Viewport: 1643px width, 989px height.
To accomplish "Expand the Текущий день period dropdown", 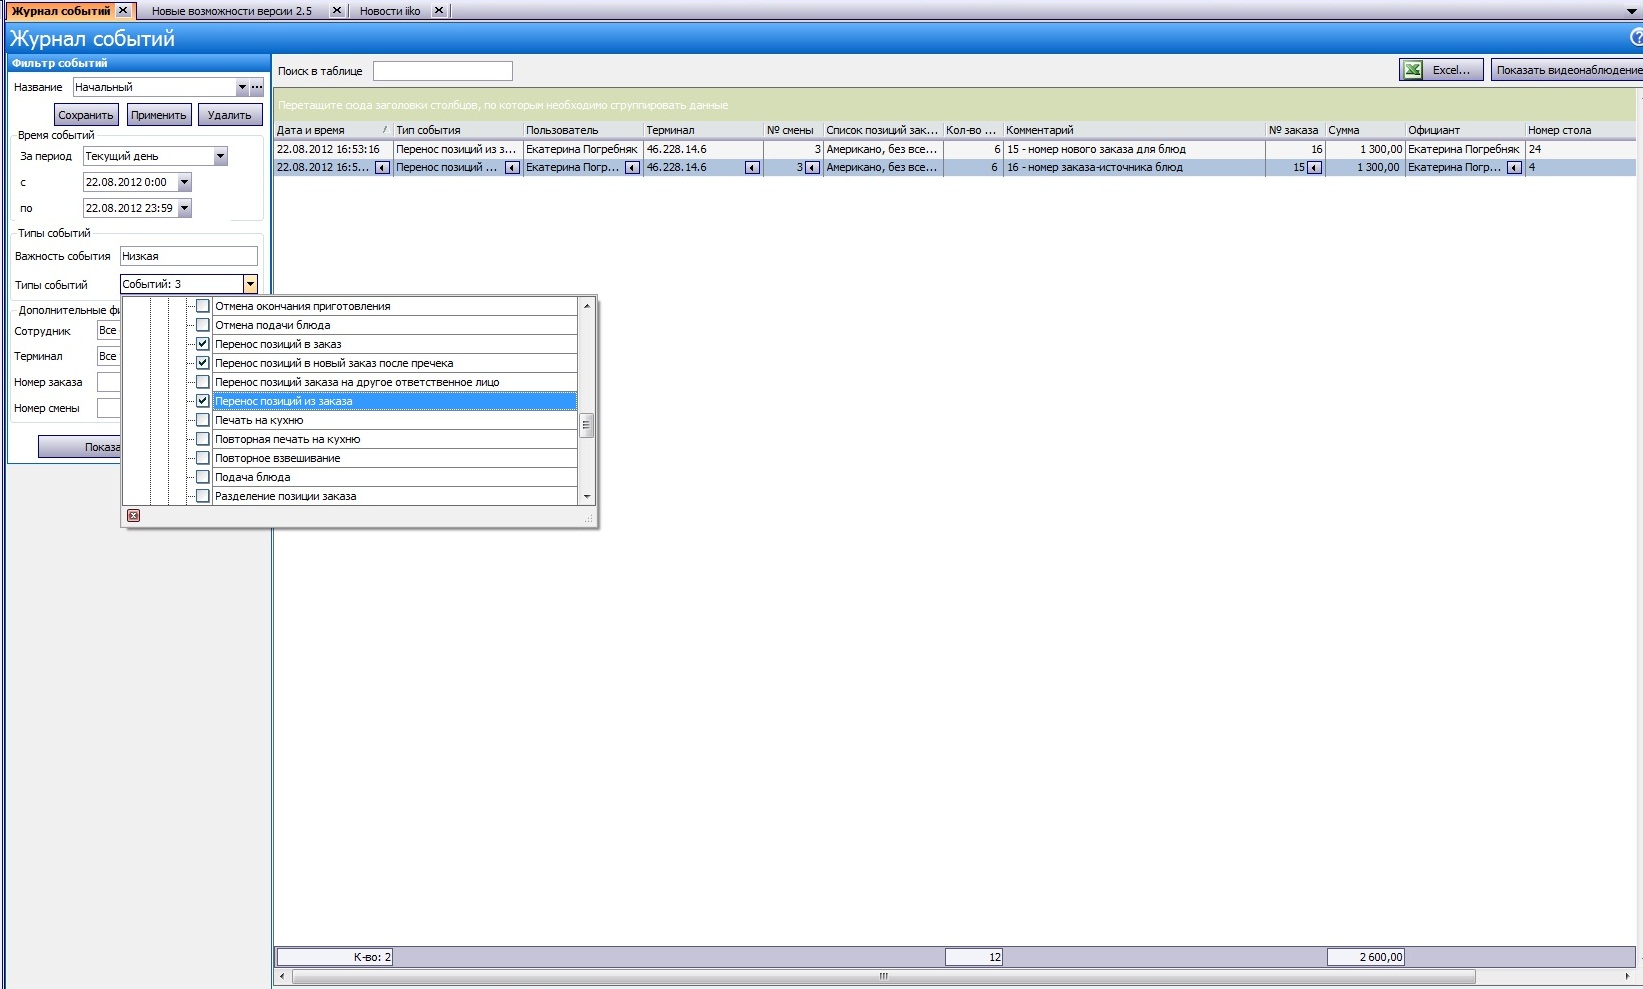I will (x=221, y=156).
